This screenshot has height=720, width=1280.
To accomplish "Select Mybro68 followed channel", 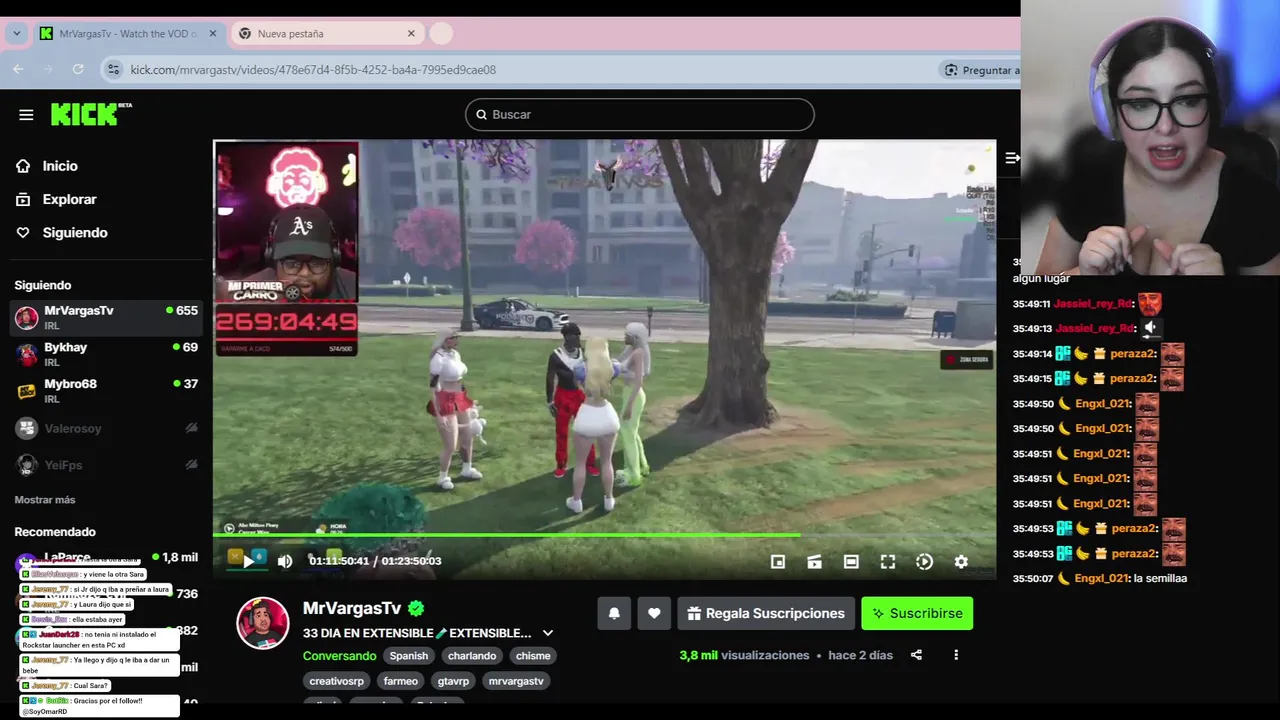I will [x=105, y=391].
